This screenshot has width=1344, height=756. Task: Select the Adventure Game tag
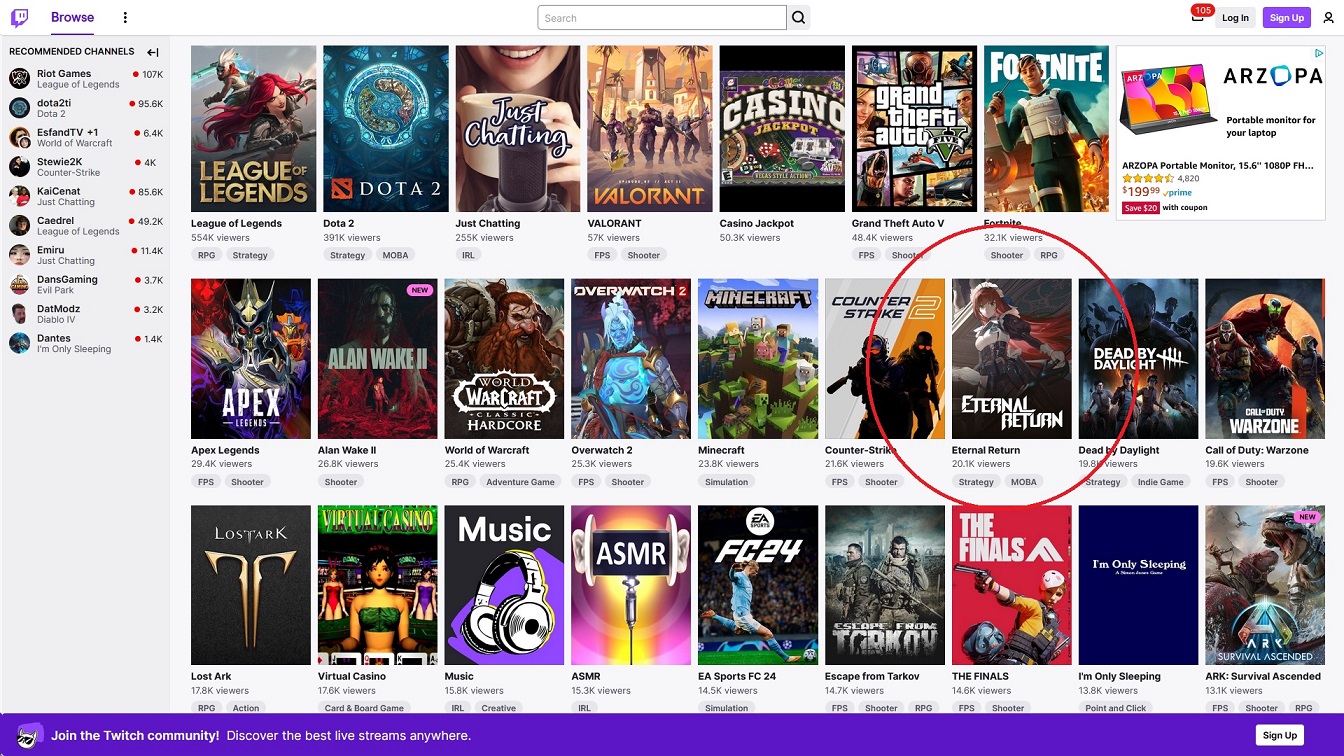pos(520,482)
